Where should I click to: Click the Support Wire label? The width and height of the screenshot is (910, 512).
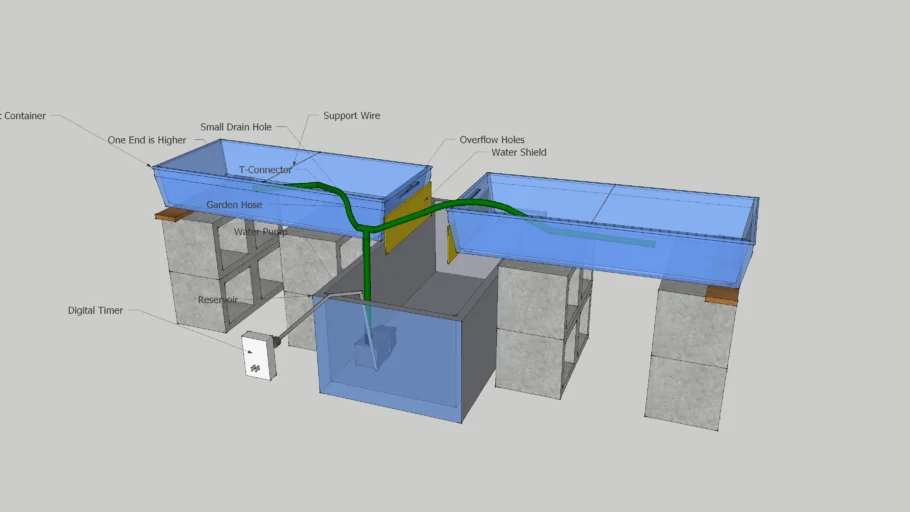[351, 116]
